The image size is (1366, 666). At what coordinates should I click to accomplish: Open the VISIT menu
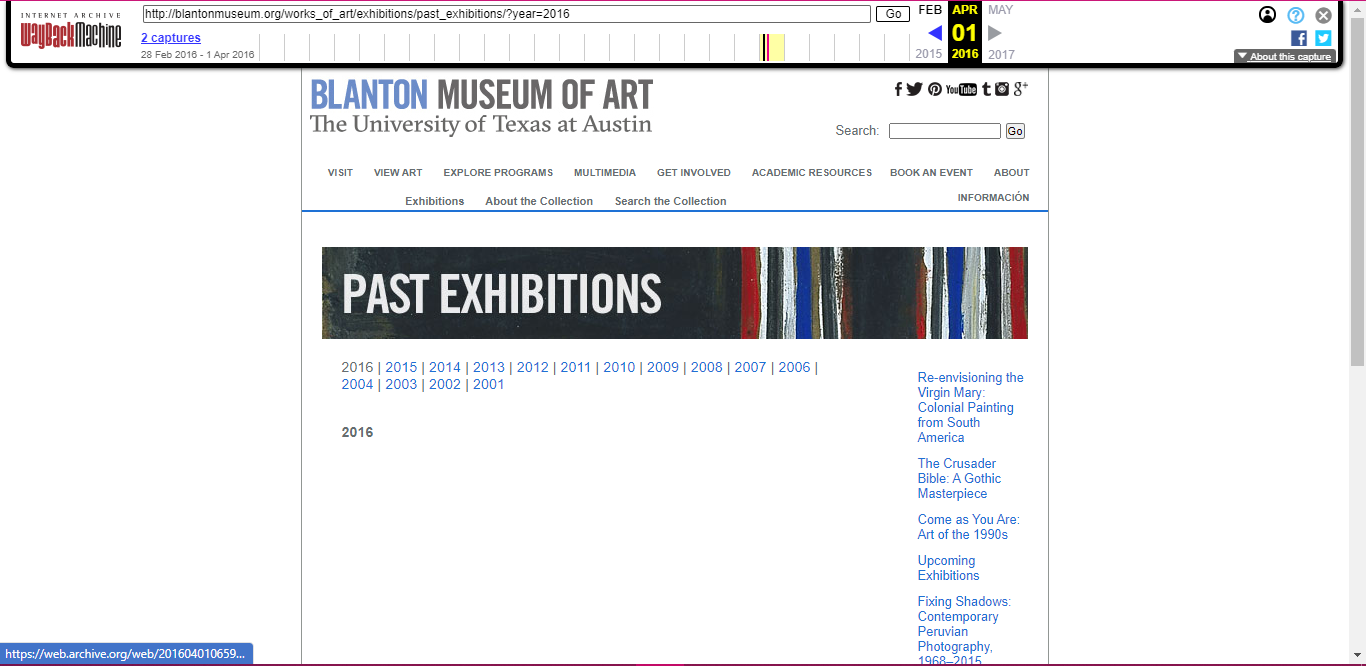tap(340, 173)
